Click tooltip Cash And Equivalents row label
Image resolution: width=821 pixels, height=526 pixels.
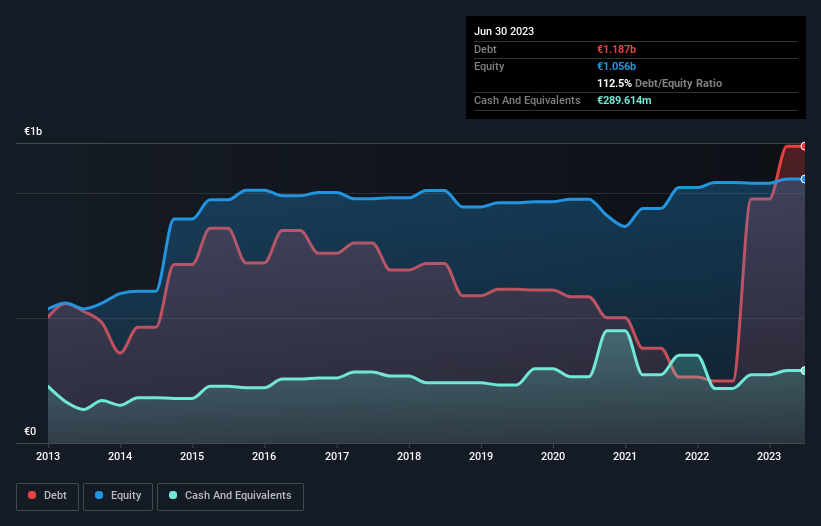pyautogui.click(x=527, y=100)
